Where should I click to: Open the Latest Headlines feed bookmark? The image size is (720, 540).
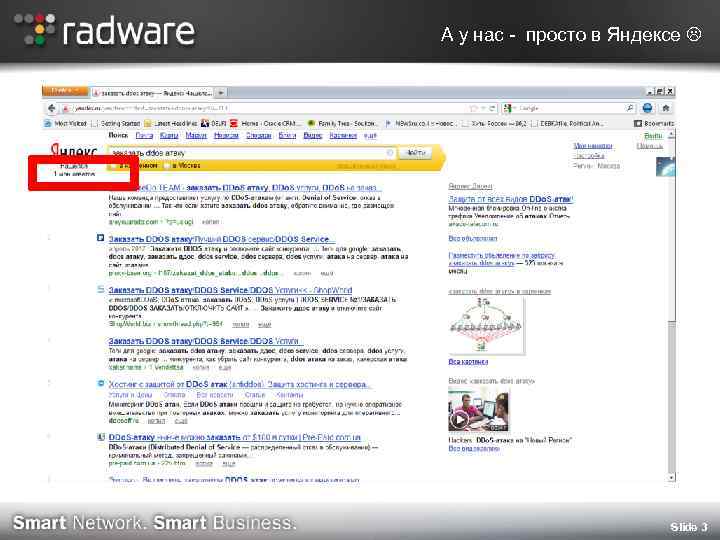171,123
